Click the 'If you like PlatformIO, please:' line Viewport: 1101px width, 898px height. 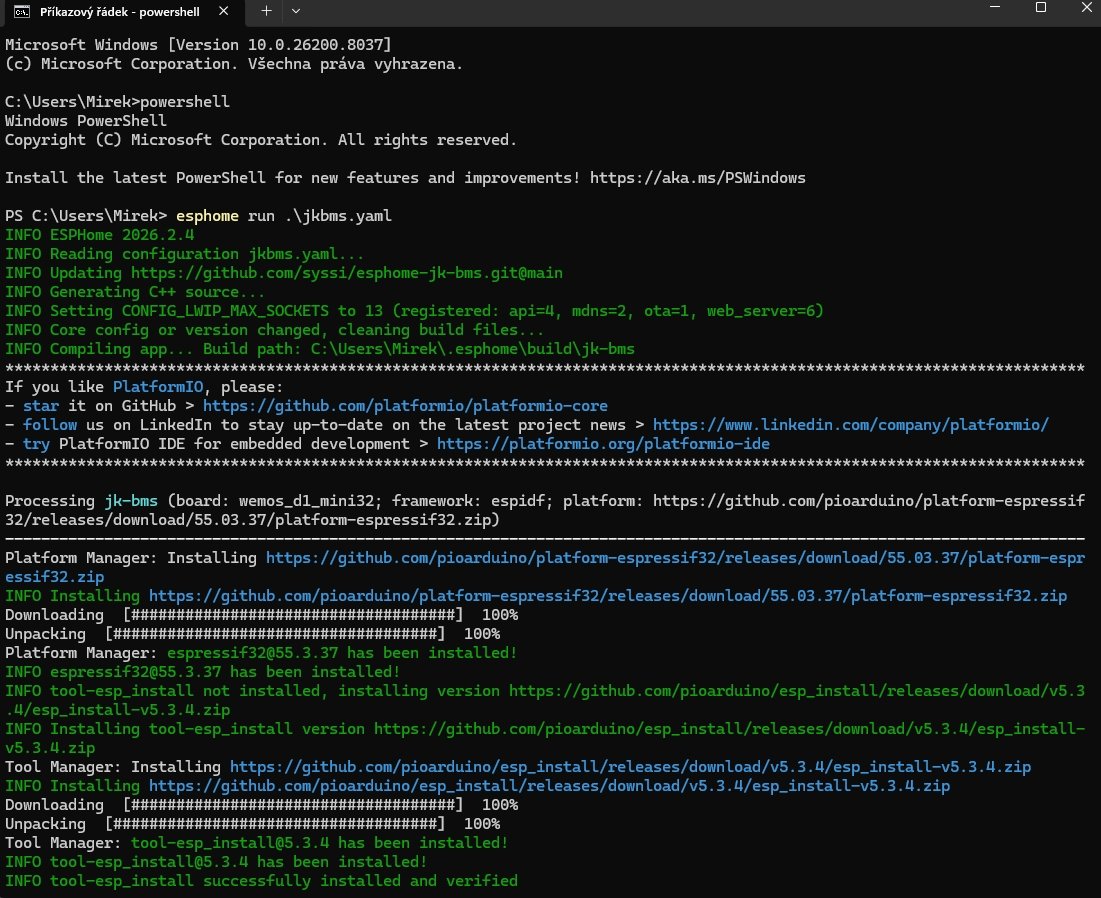(x=144, y=387)
